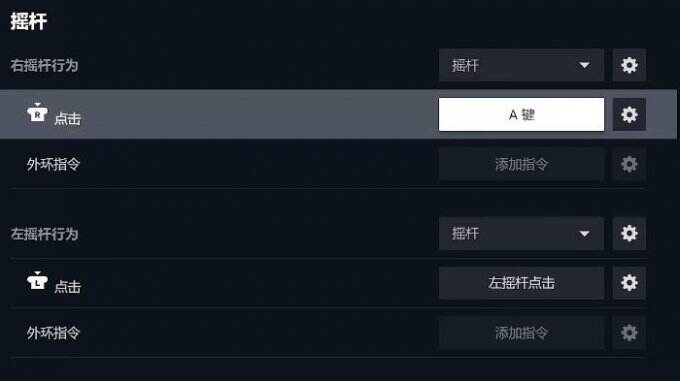Expand left stick dropdown arrow
The image size is (680, 381).
pos(585,234)
